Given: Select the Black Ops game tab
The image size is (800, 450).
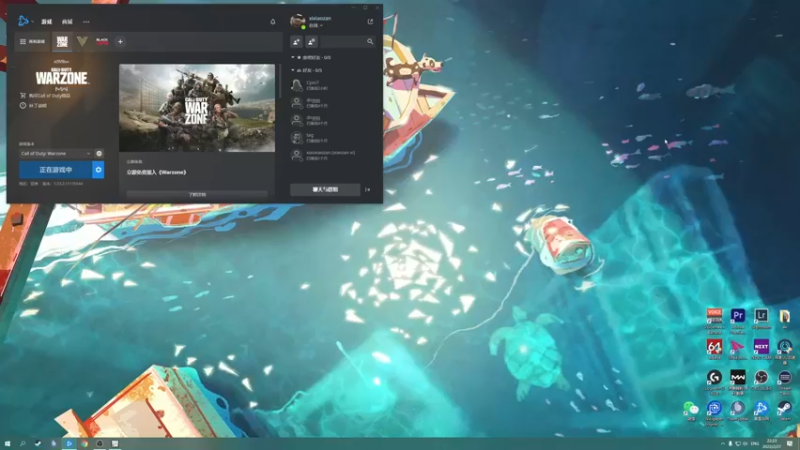Looking at the screenshot, I should point(102,41).
